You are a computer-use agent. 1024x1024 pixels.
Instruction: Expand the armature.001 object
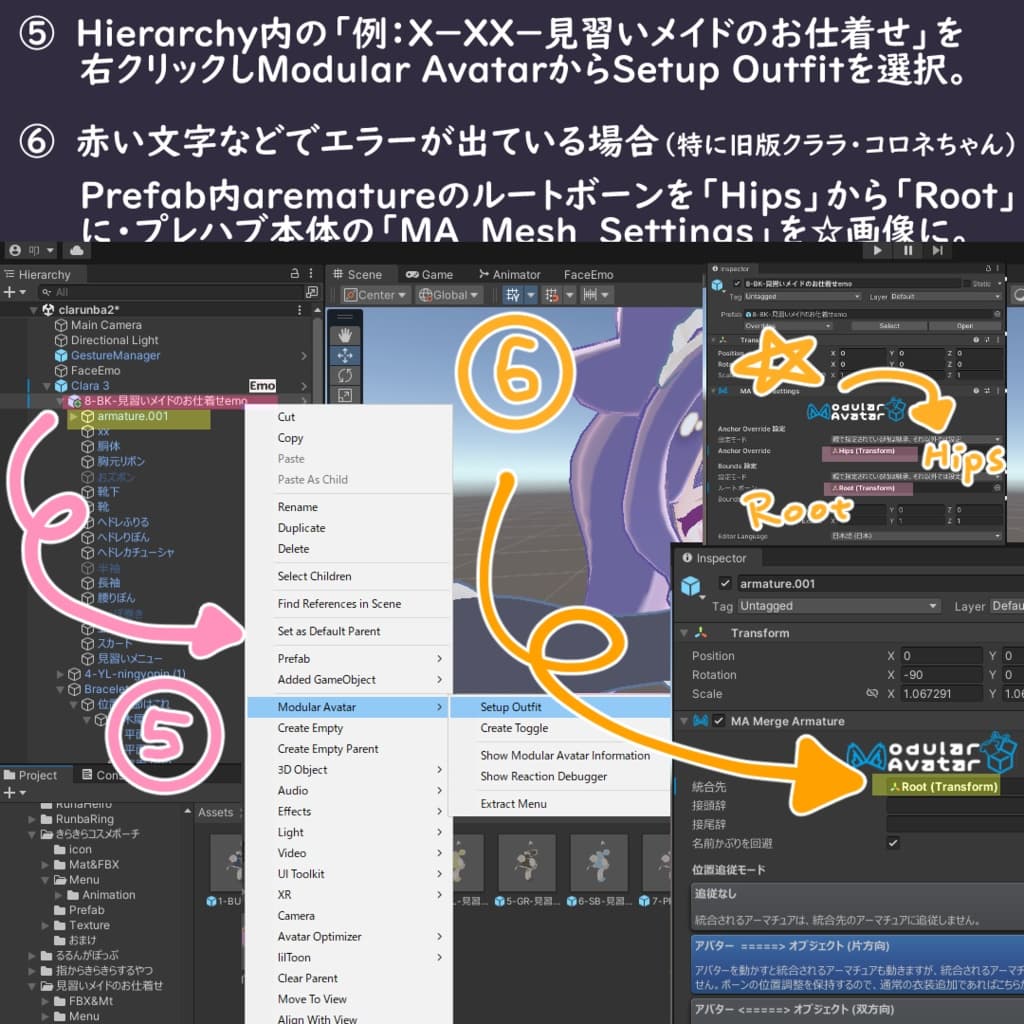(73, 417)
